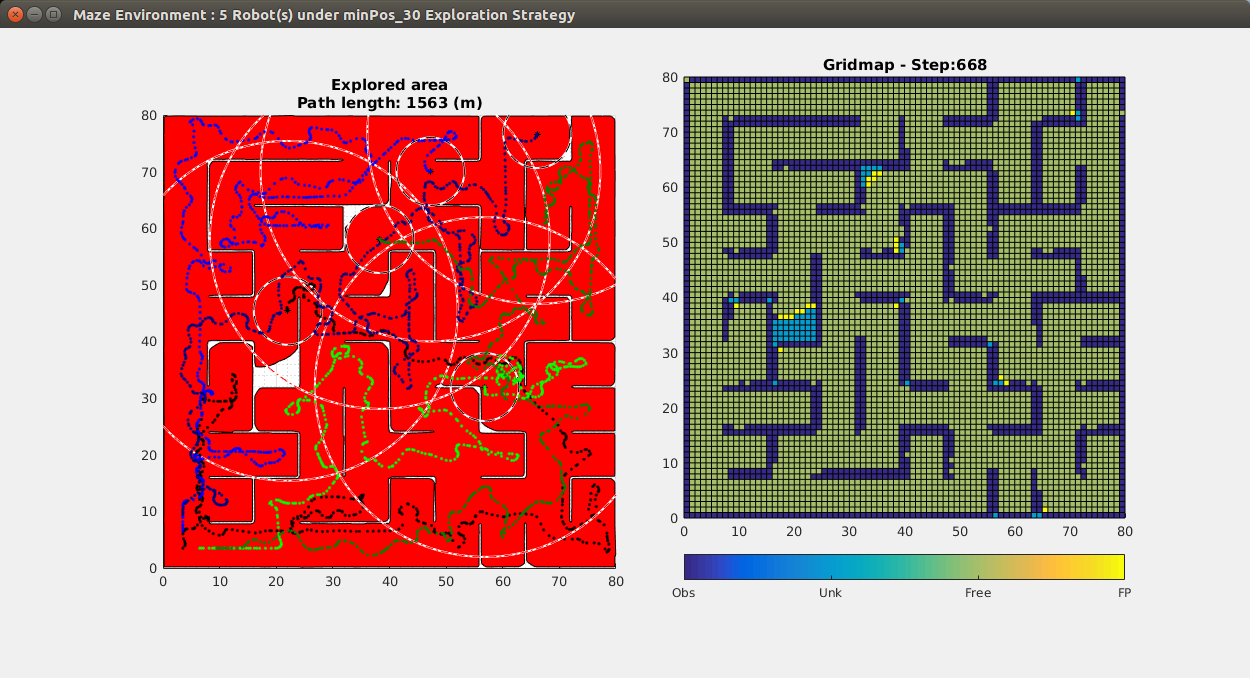Click x-axis tick label 40 on Explored area
This screenshot has height=678, width=1250.
[x=389, y=581]
